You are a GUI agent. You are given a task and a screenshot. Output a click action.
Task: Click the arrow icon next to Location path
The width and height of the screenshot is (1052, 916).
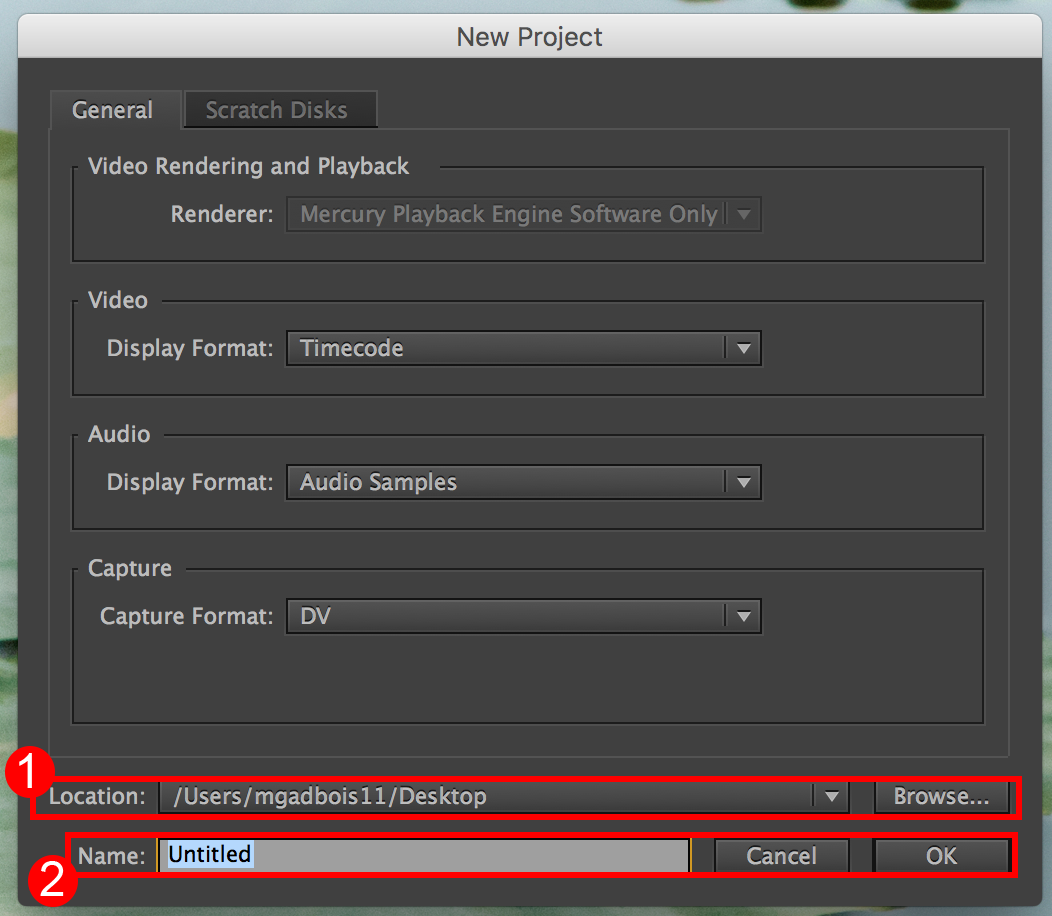831,796
